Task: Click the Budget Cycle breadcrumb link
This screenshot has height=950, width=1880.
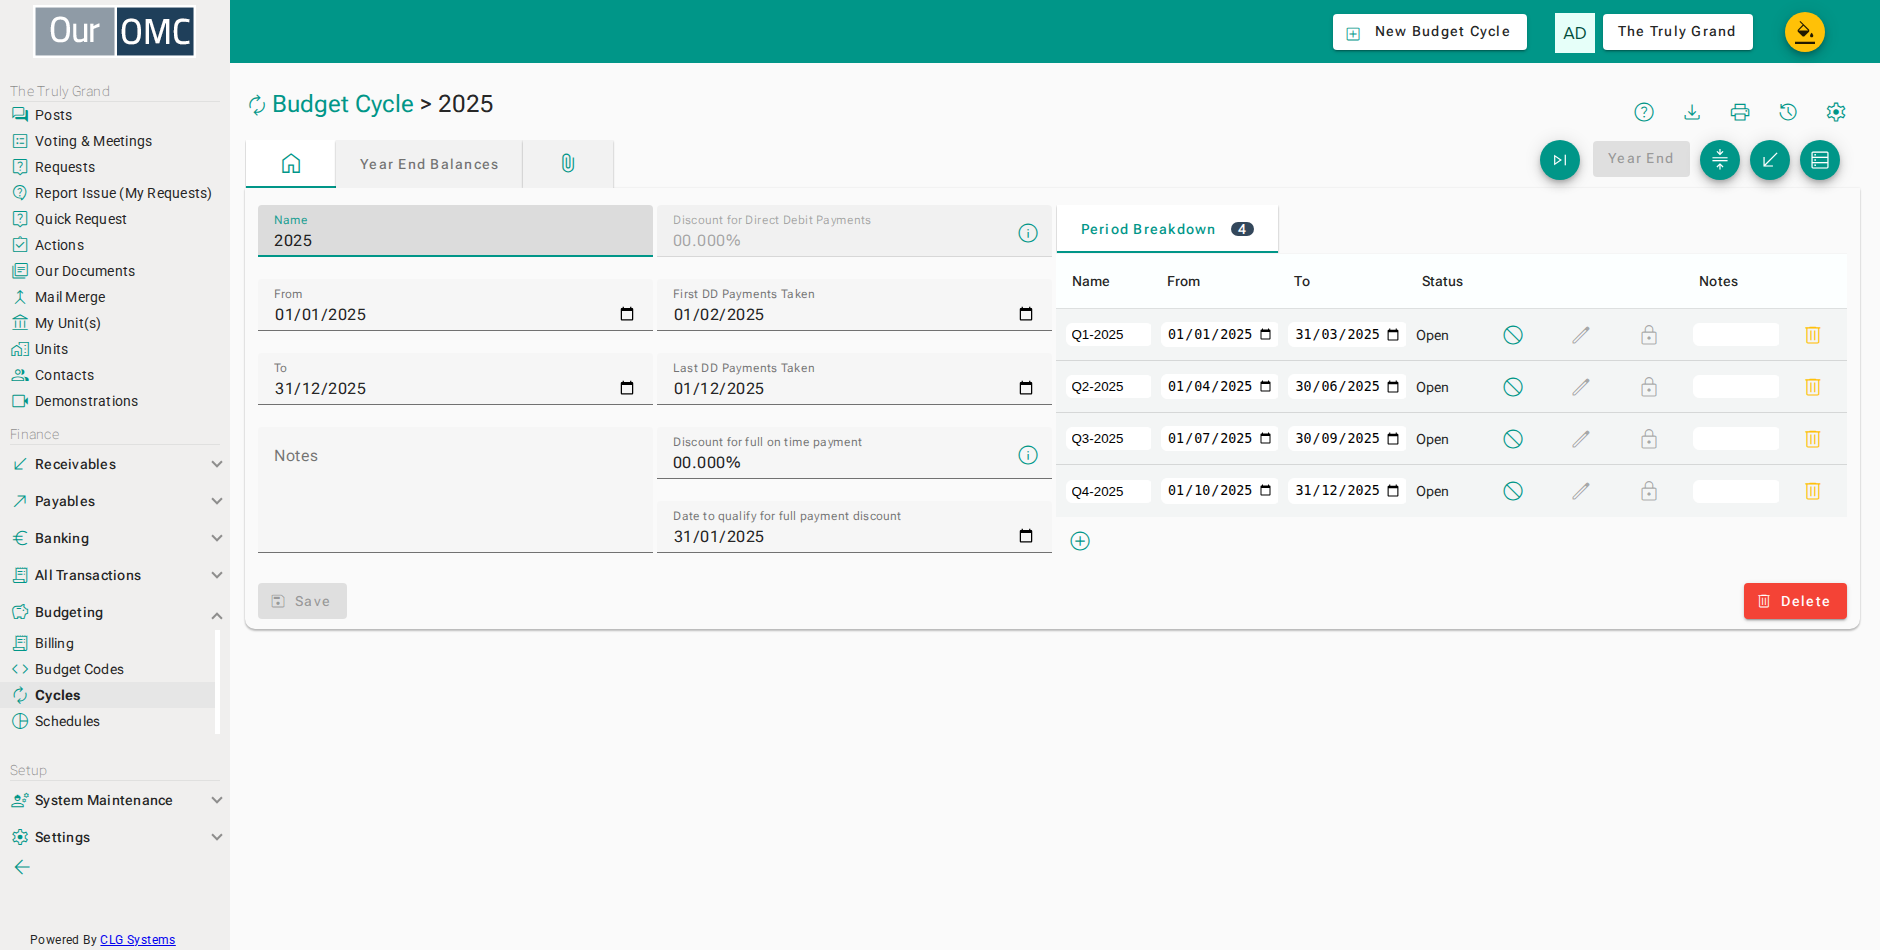Action: tap(343, 104)
